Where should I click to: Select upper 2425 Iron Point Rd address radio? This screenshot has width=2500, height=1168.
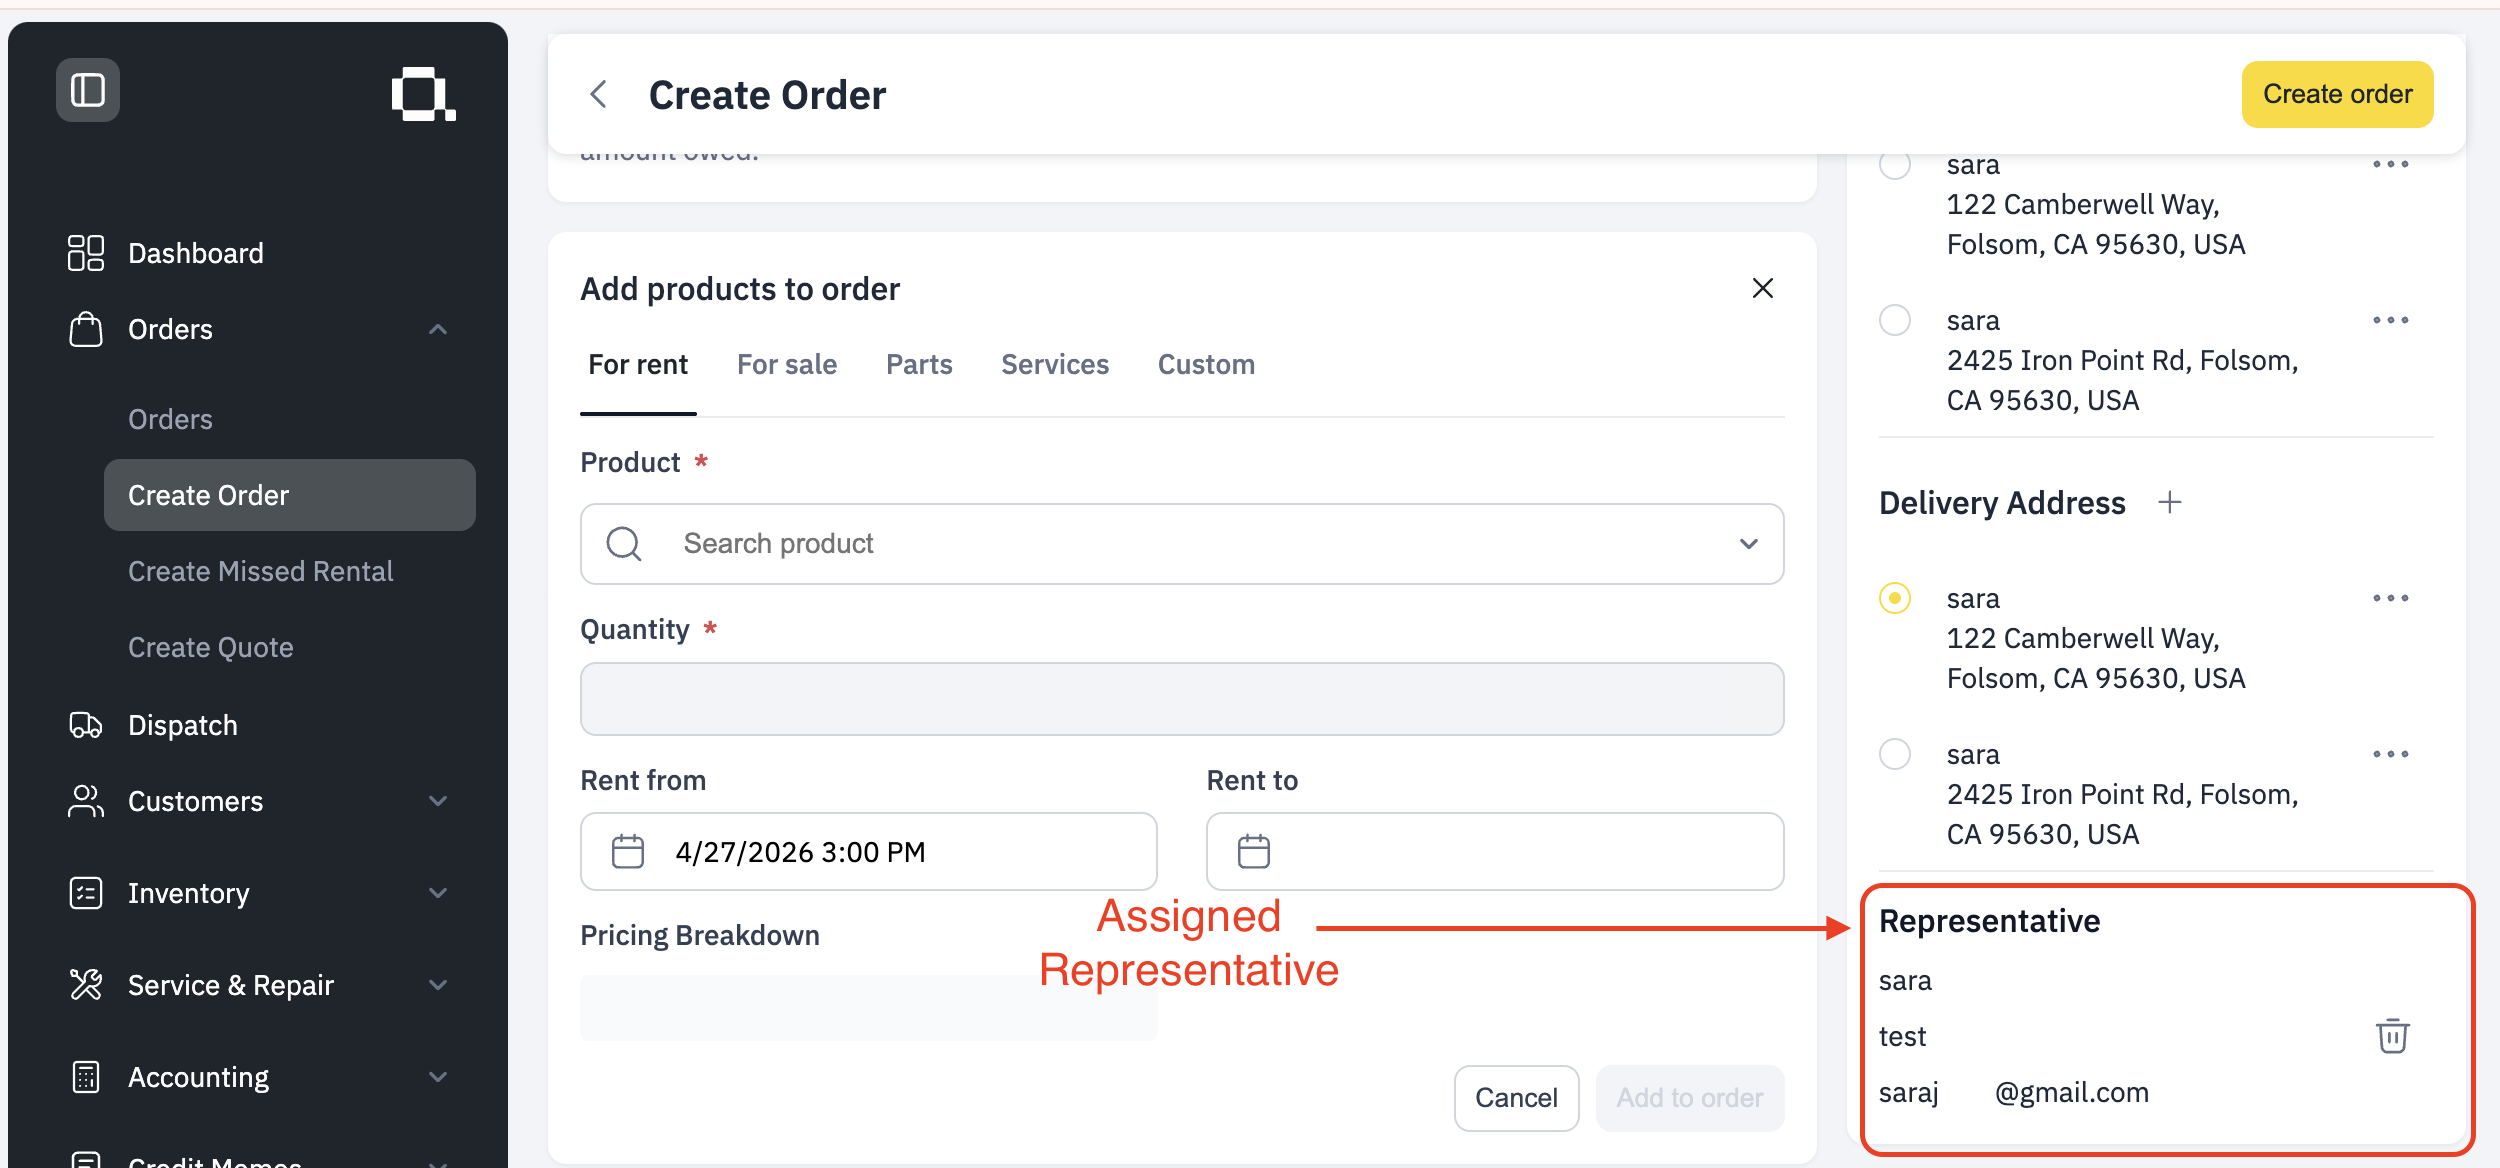pos(1895,320)
